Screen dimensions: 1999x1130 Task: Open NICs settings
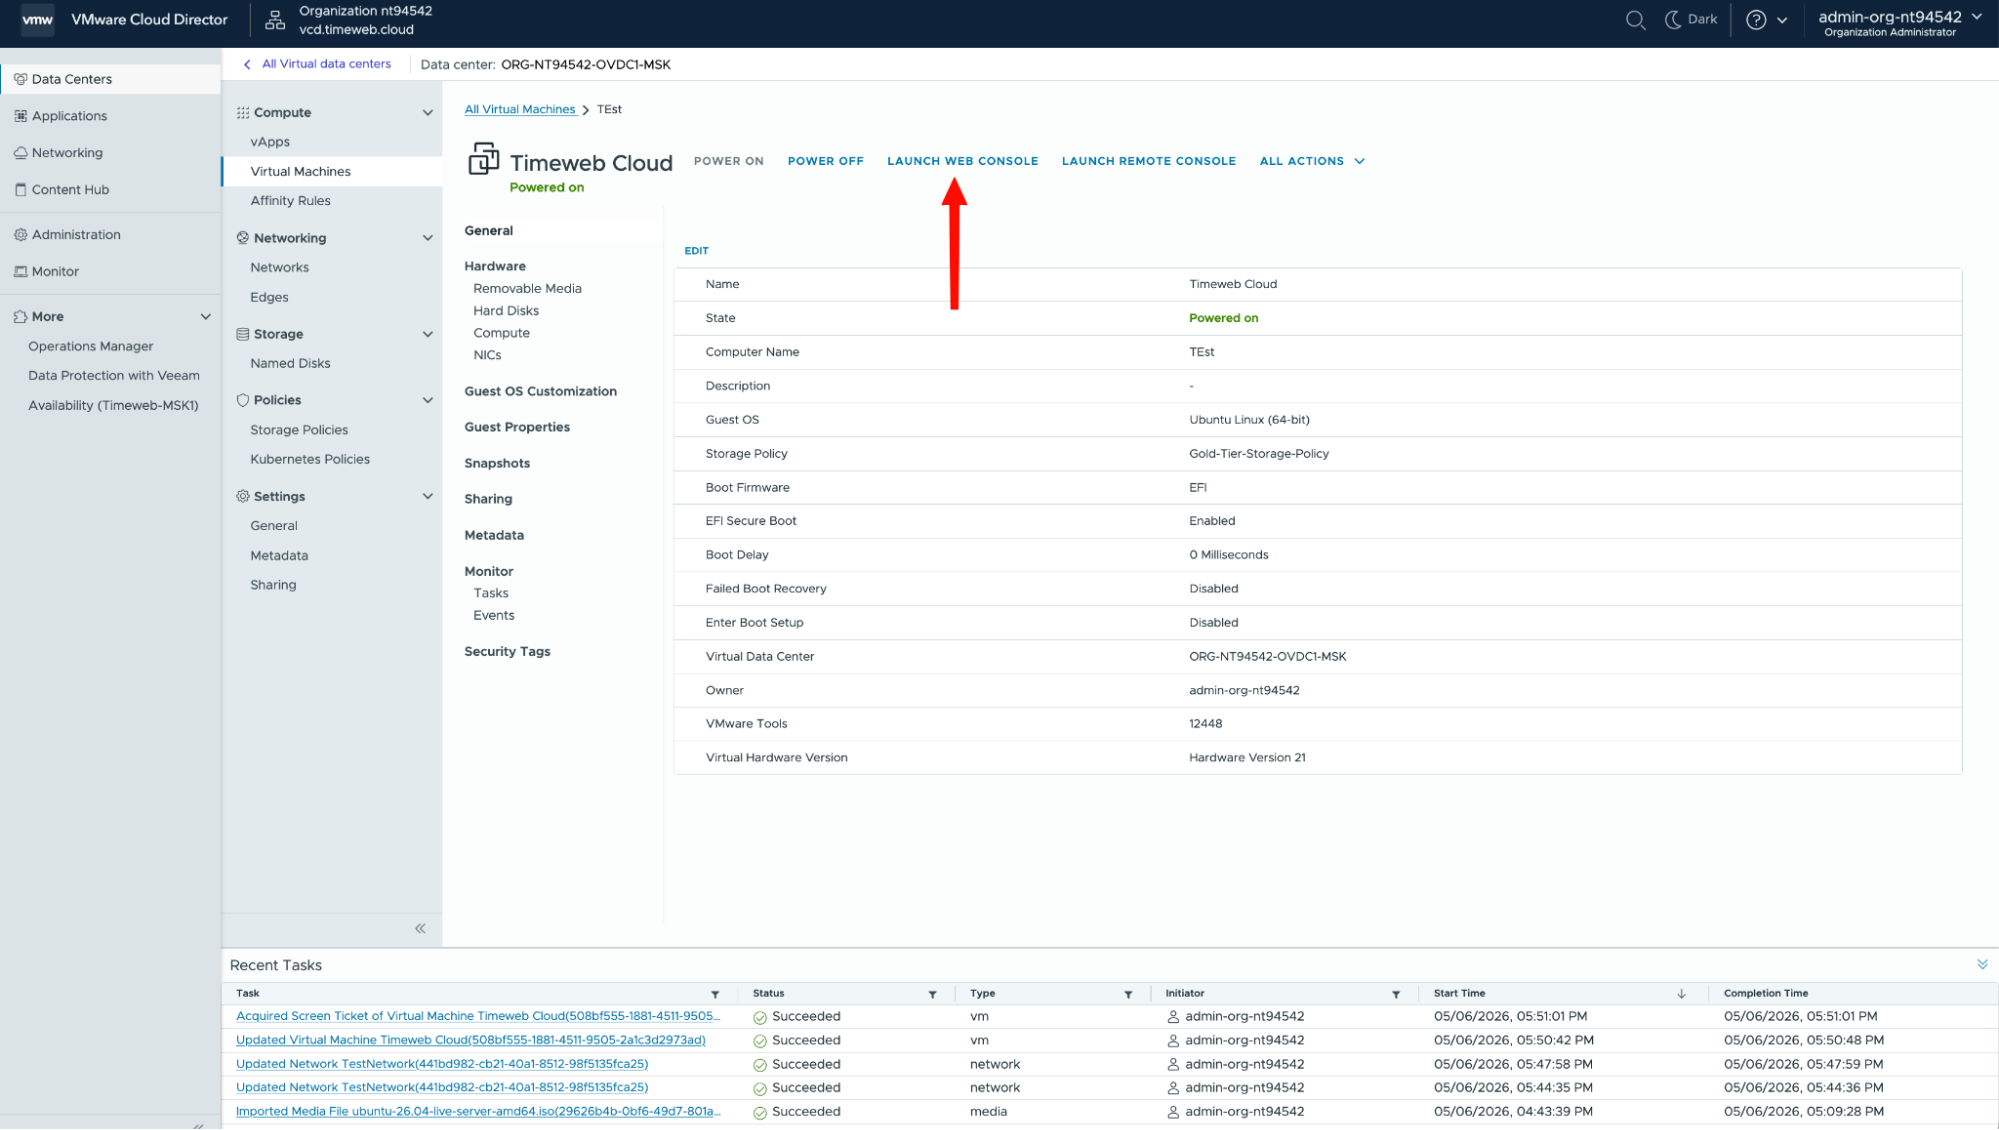[487, 355]
